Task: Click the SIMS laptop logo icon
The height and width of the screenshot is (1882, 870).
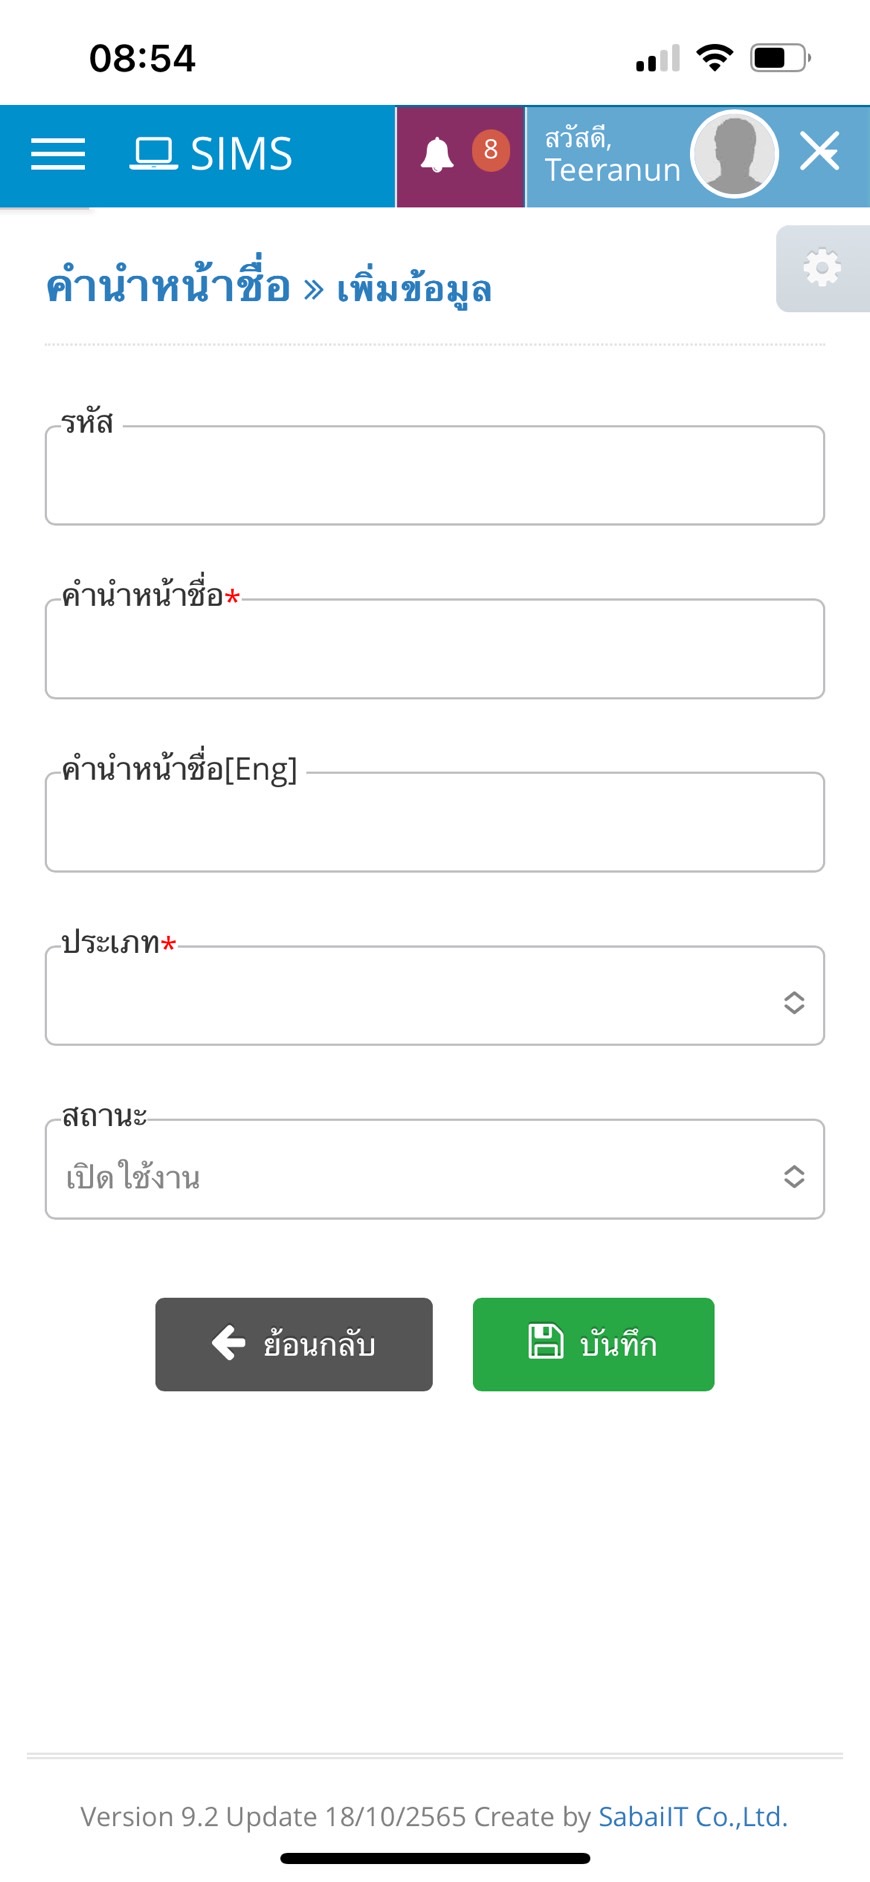Action: point(154,154)
